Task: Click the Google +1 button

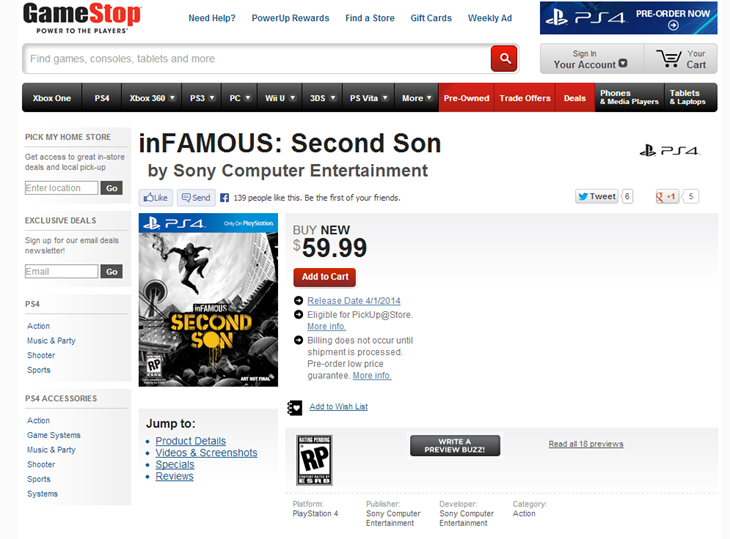Action: tap(668, 196)
